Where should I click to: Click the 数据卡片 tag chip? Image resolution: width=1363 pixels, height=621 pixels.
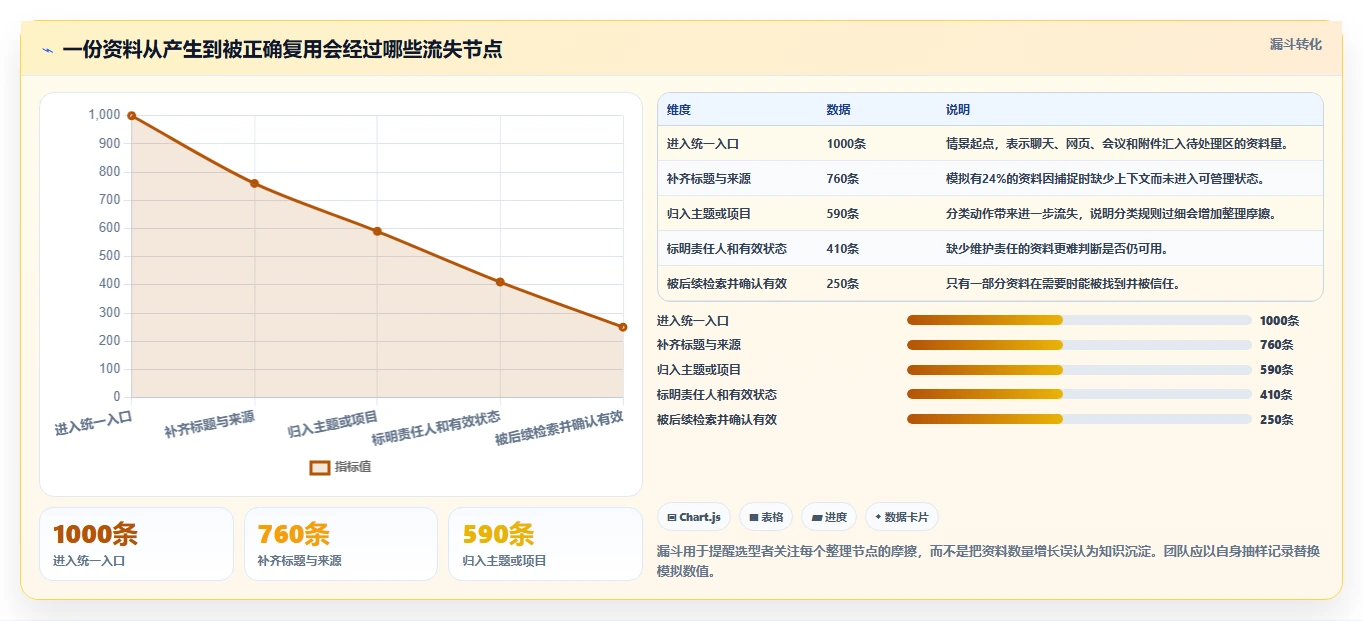click(x=902, y=517)
